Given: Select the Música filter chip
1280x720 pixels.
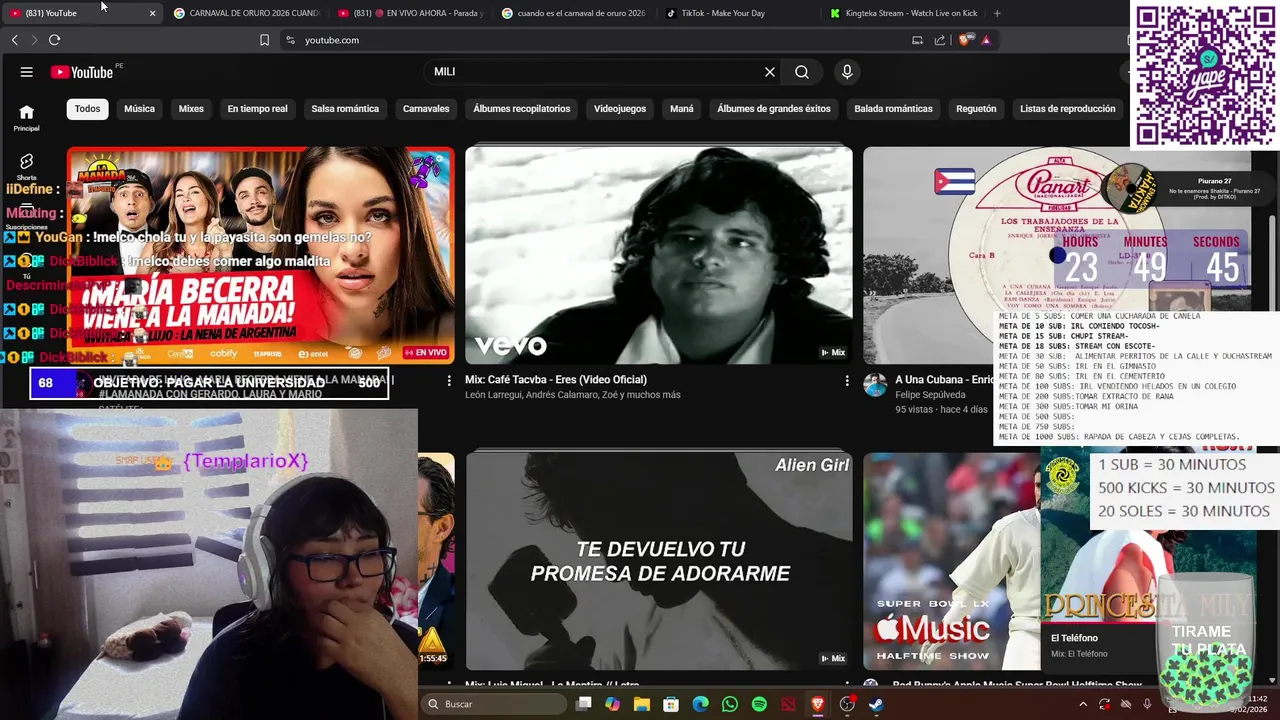Looking at the screenshot, I should 139,109.
